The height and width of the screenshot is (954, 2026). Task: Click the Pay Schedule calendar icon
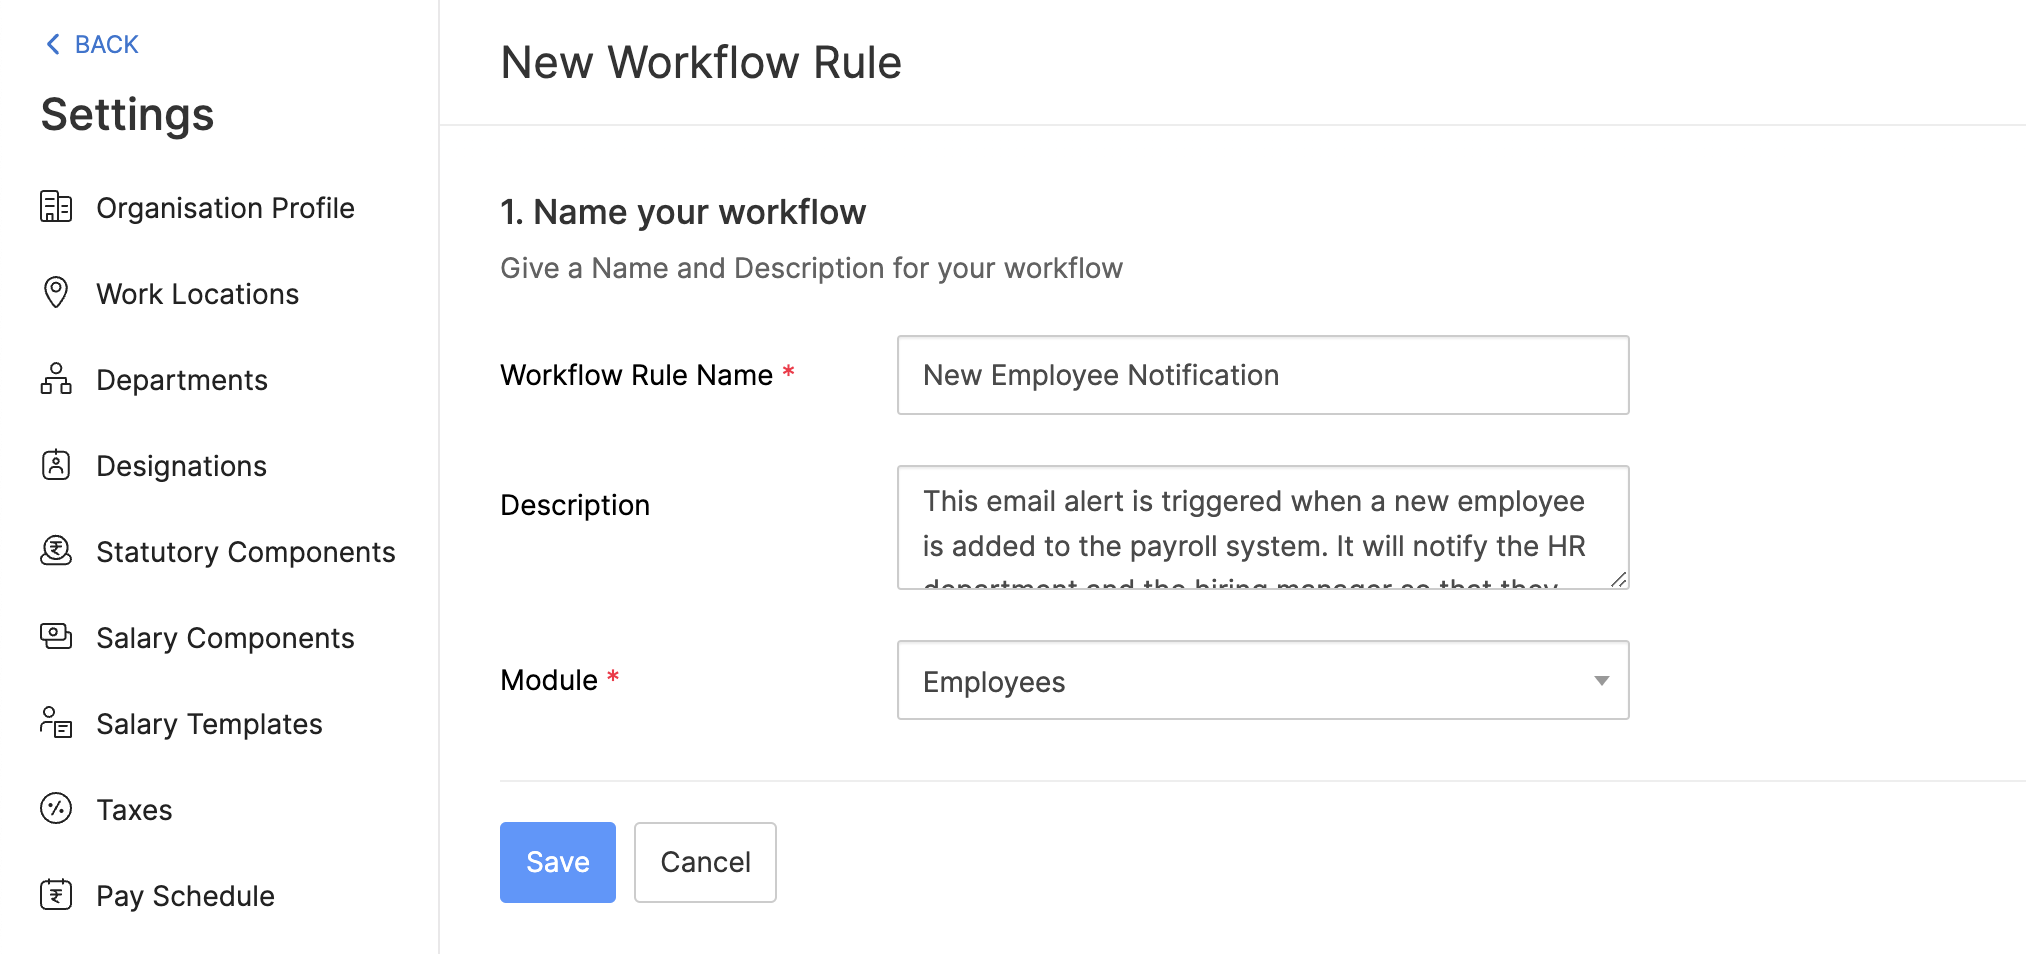click(56, 894)
